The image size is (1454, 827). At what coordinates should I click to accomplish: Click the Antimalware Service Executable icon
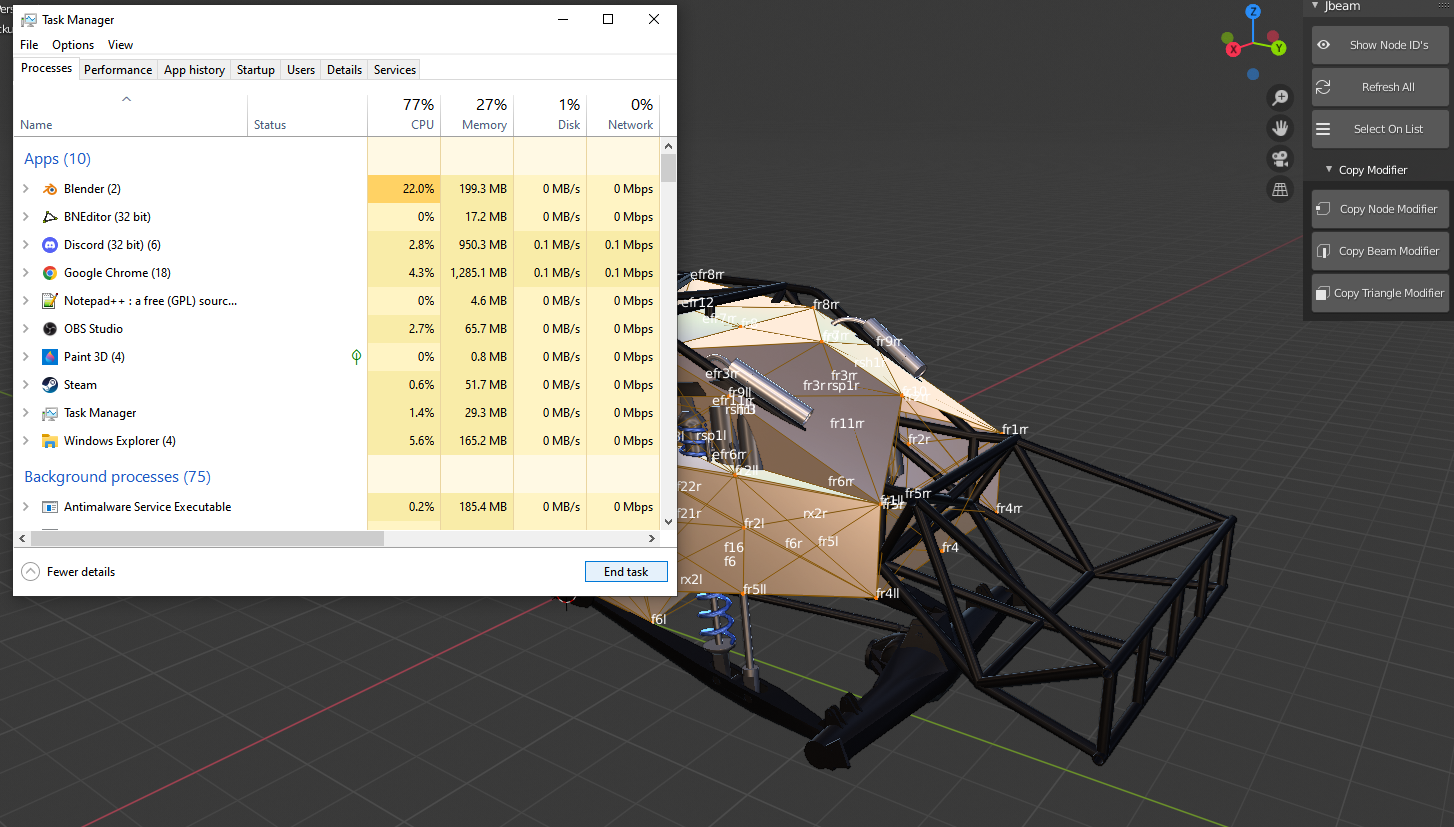tap(50, 507)
